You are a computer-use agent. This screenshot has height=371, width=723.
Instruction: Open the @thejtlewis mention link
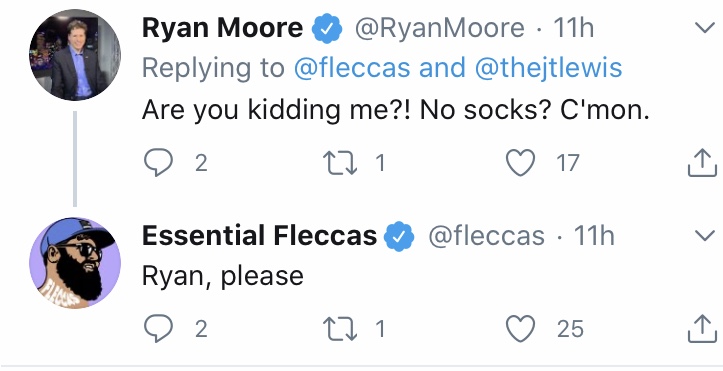coord(548,68)
